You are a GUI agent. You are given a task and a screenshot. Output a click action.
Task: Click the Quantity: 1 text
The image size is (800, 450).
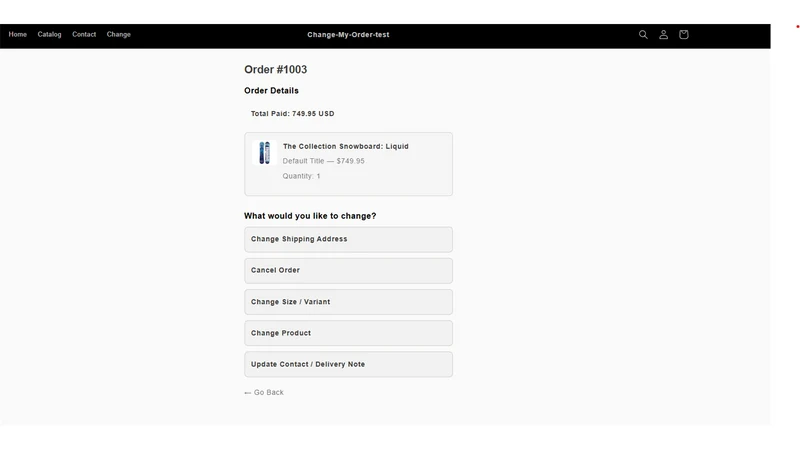point(302,176)
